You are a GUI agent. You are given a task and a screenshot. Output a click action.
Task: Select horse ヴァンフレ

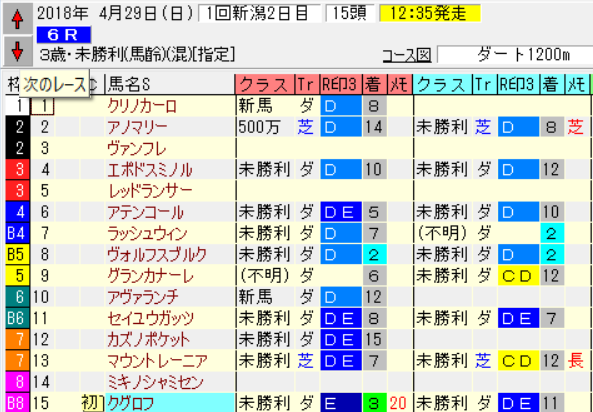click(137, 148)
